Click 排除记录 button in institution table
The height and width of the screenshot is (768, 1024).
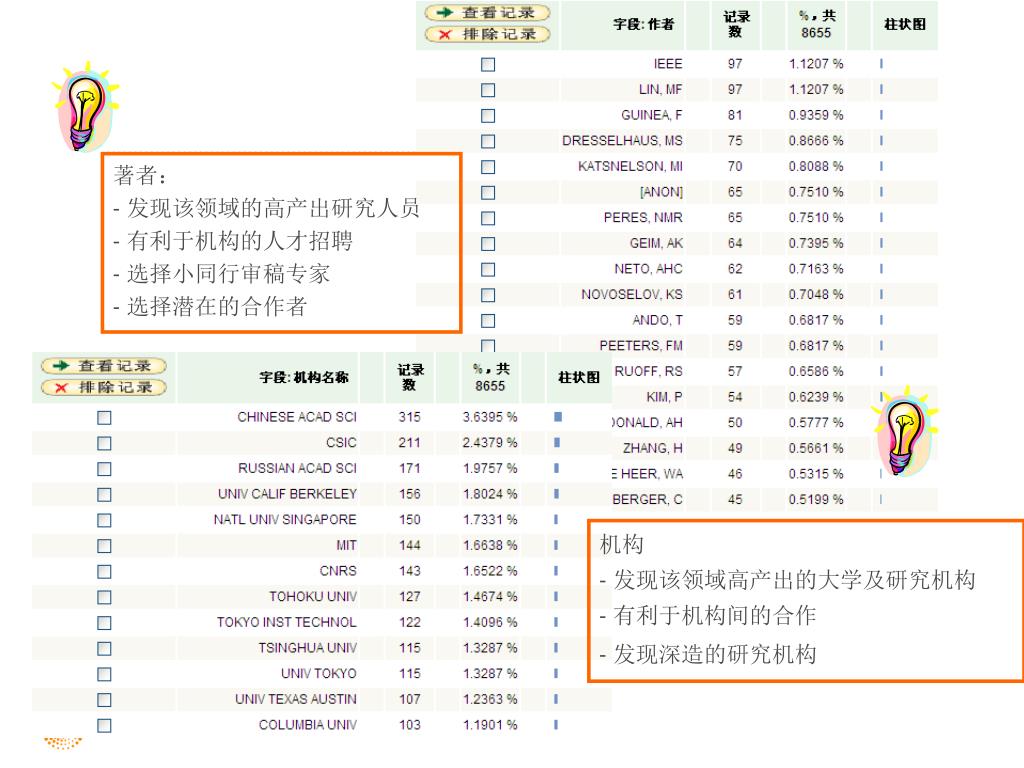(104, 387)
